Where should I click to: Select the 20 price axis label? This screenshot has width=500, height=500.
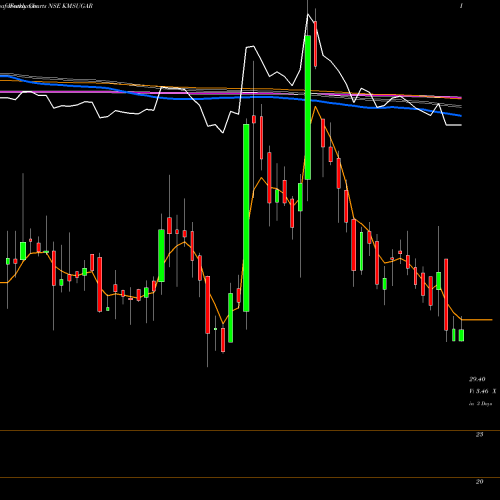tap(479, 481)
